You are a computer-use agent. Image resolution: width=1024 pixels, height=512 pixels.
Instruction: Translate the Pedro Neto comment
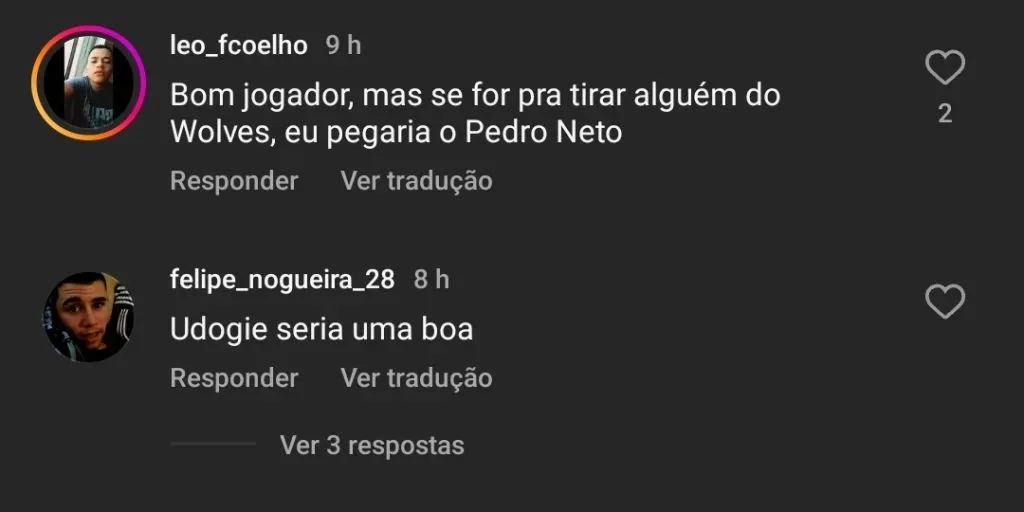(x=416, y=181)
